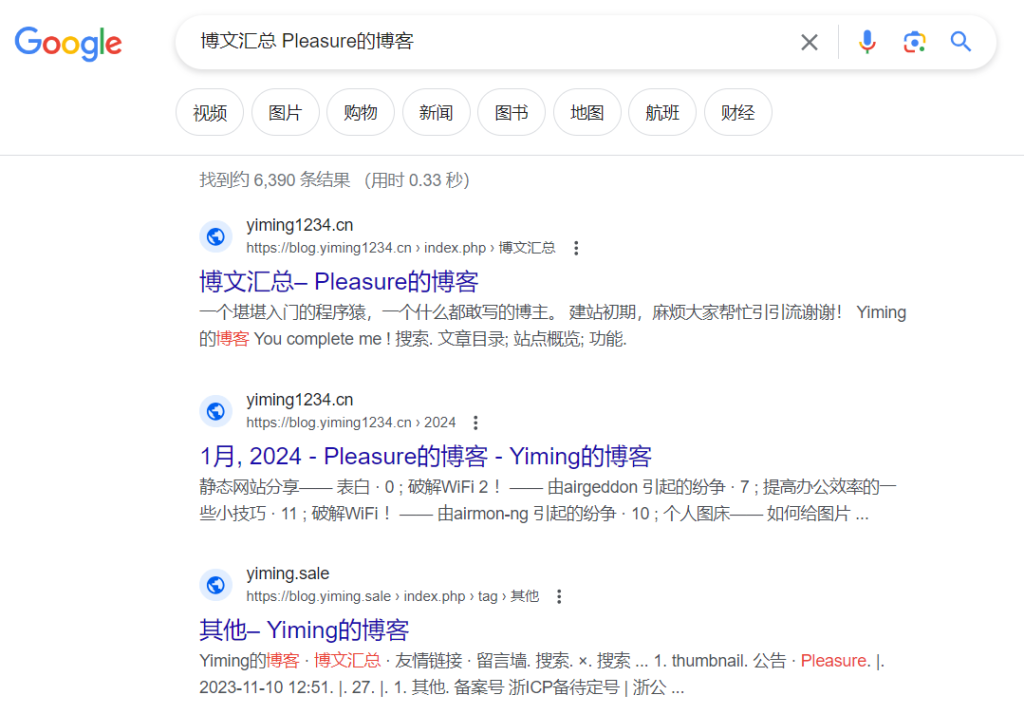Open three-dot menu beside 2024 breadcrumb
This screenshot has width=1024, height=714.
pos(476,422)
